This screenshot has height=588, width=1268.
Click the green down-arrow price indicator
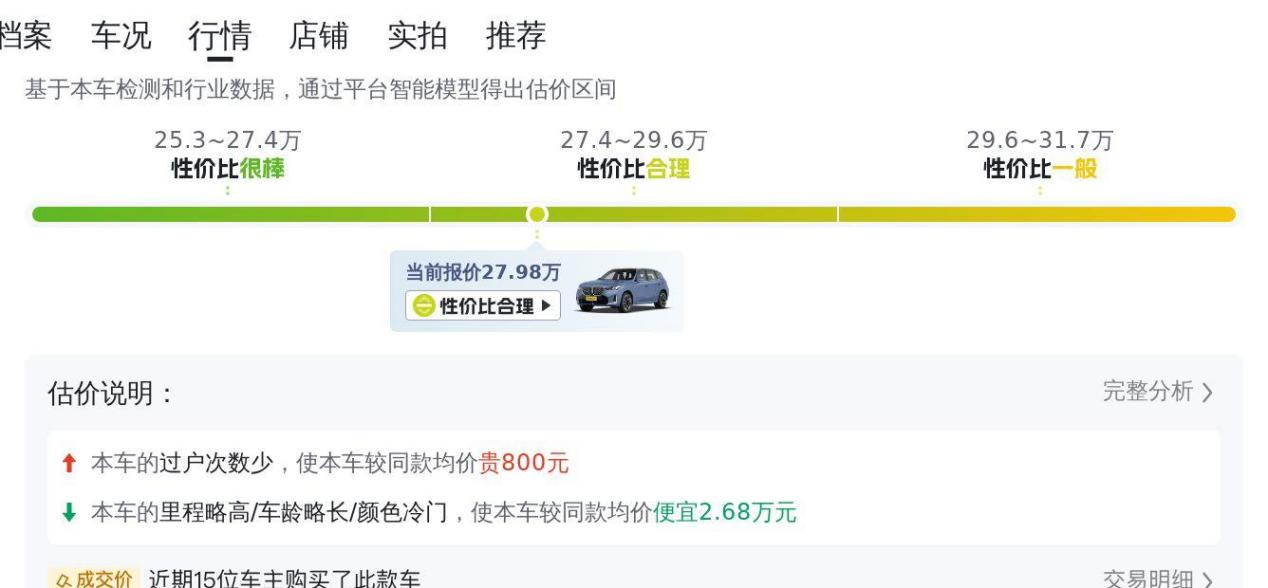(x=68, y=513)
